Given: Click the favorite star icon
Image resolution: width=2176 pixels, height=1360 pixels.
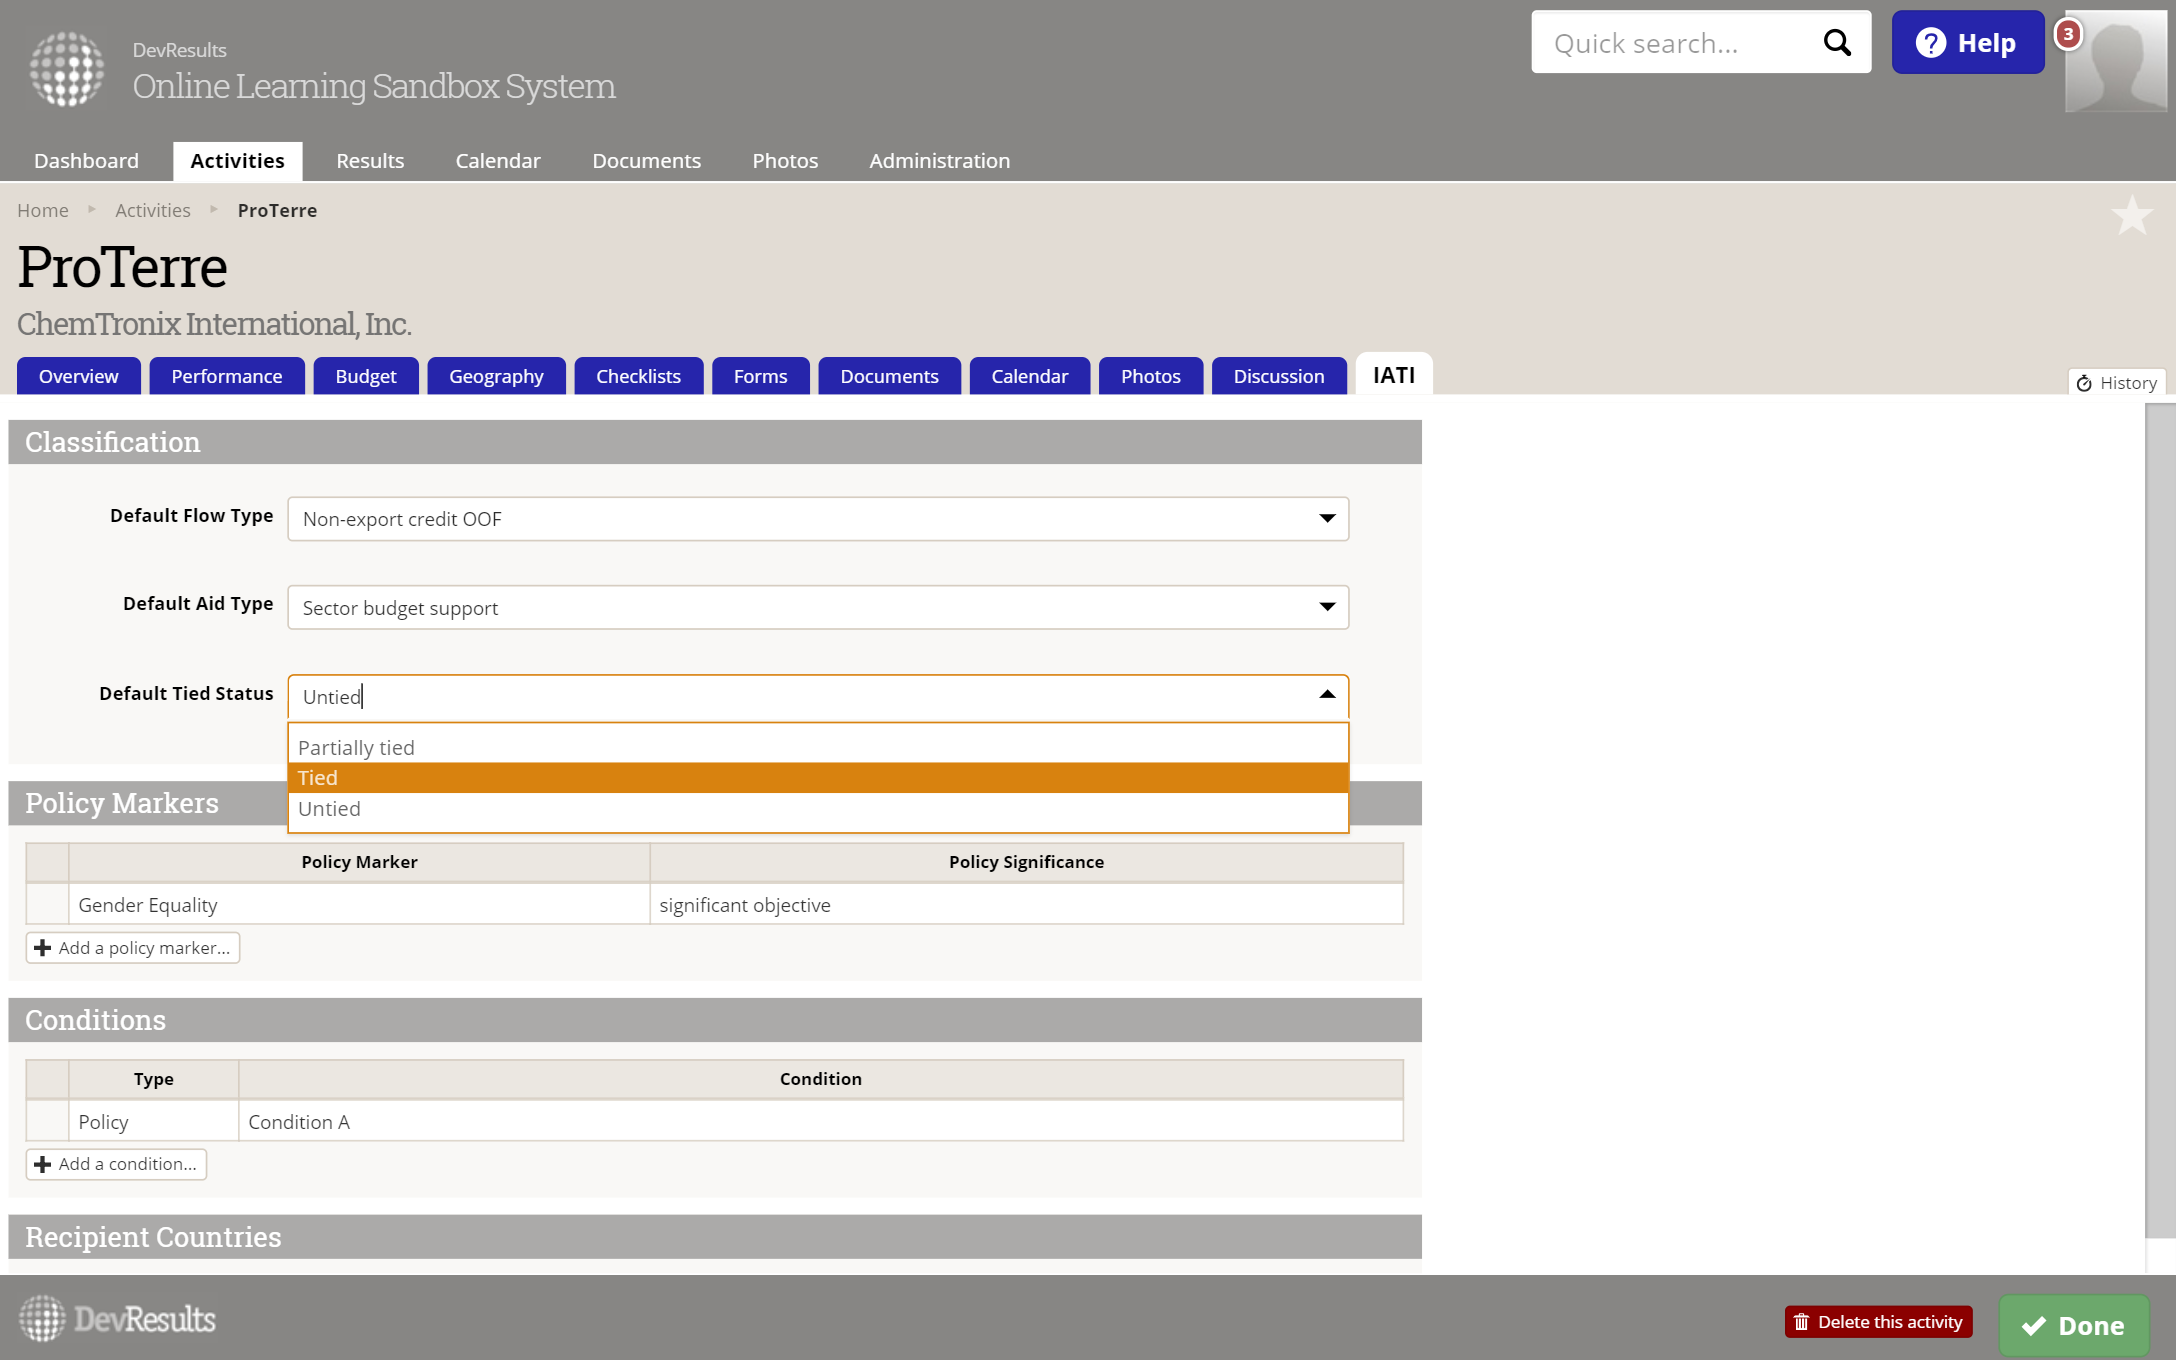Looking at the screenshot, I should tap(2131, 216).
